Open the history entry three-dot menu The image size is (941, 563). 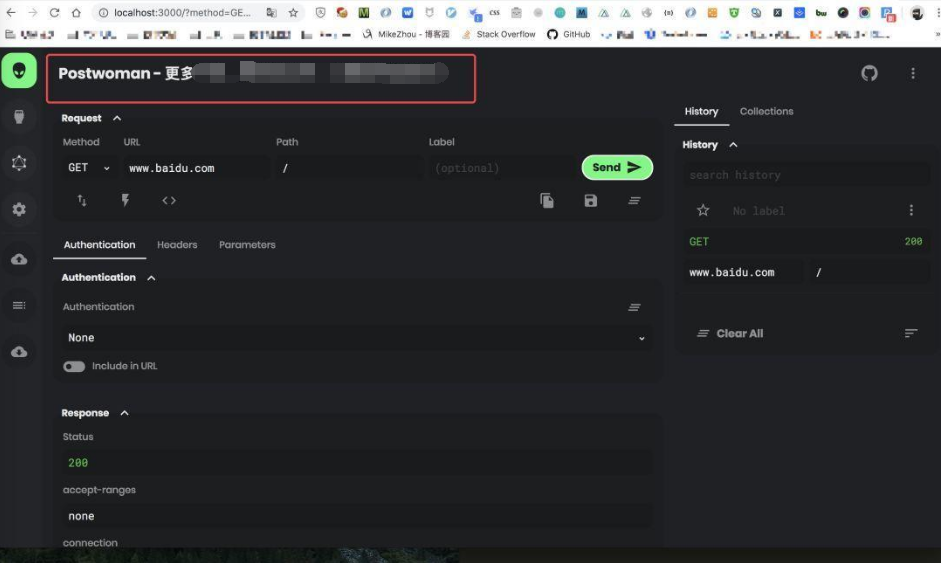click(x=911, y=210)
